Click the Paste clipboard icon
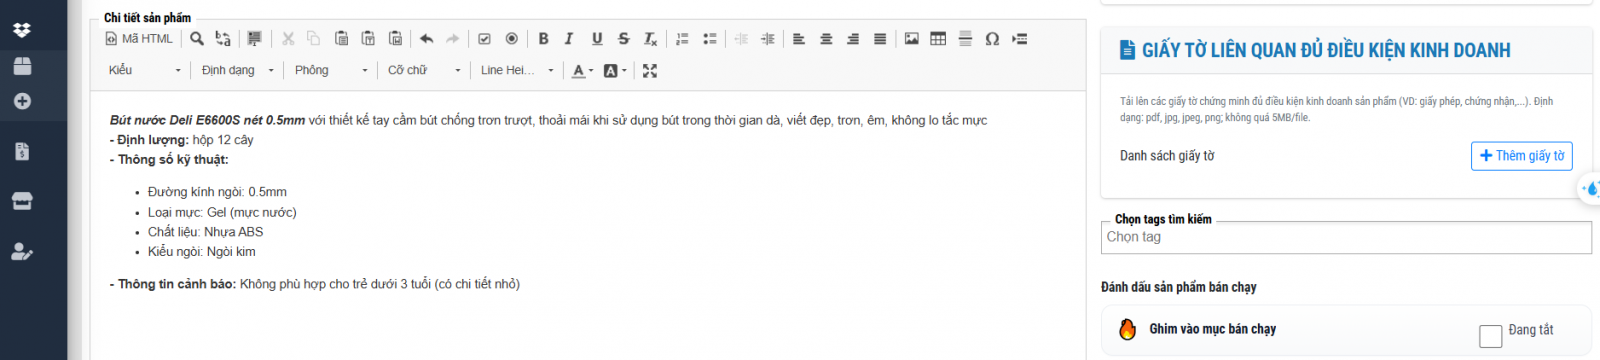This screenshot has width=1600, height=360. [341, 39]
